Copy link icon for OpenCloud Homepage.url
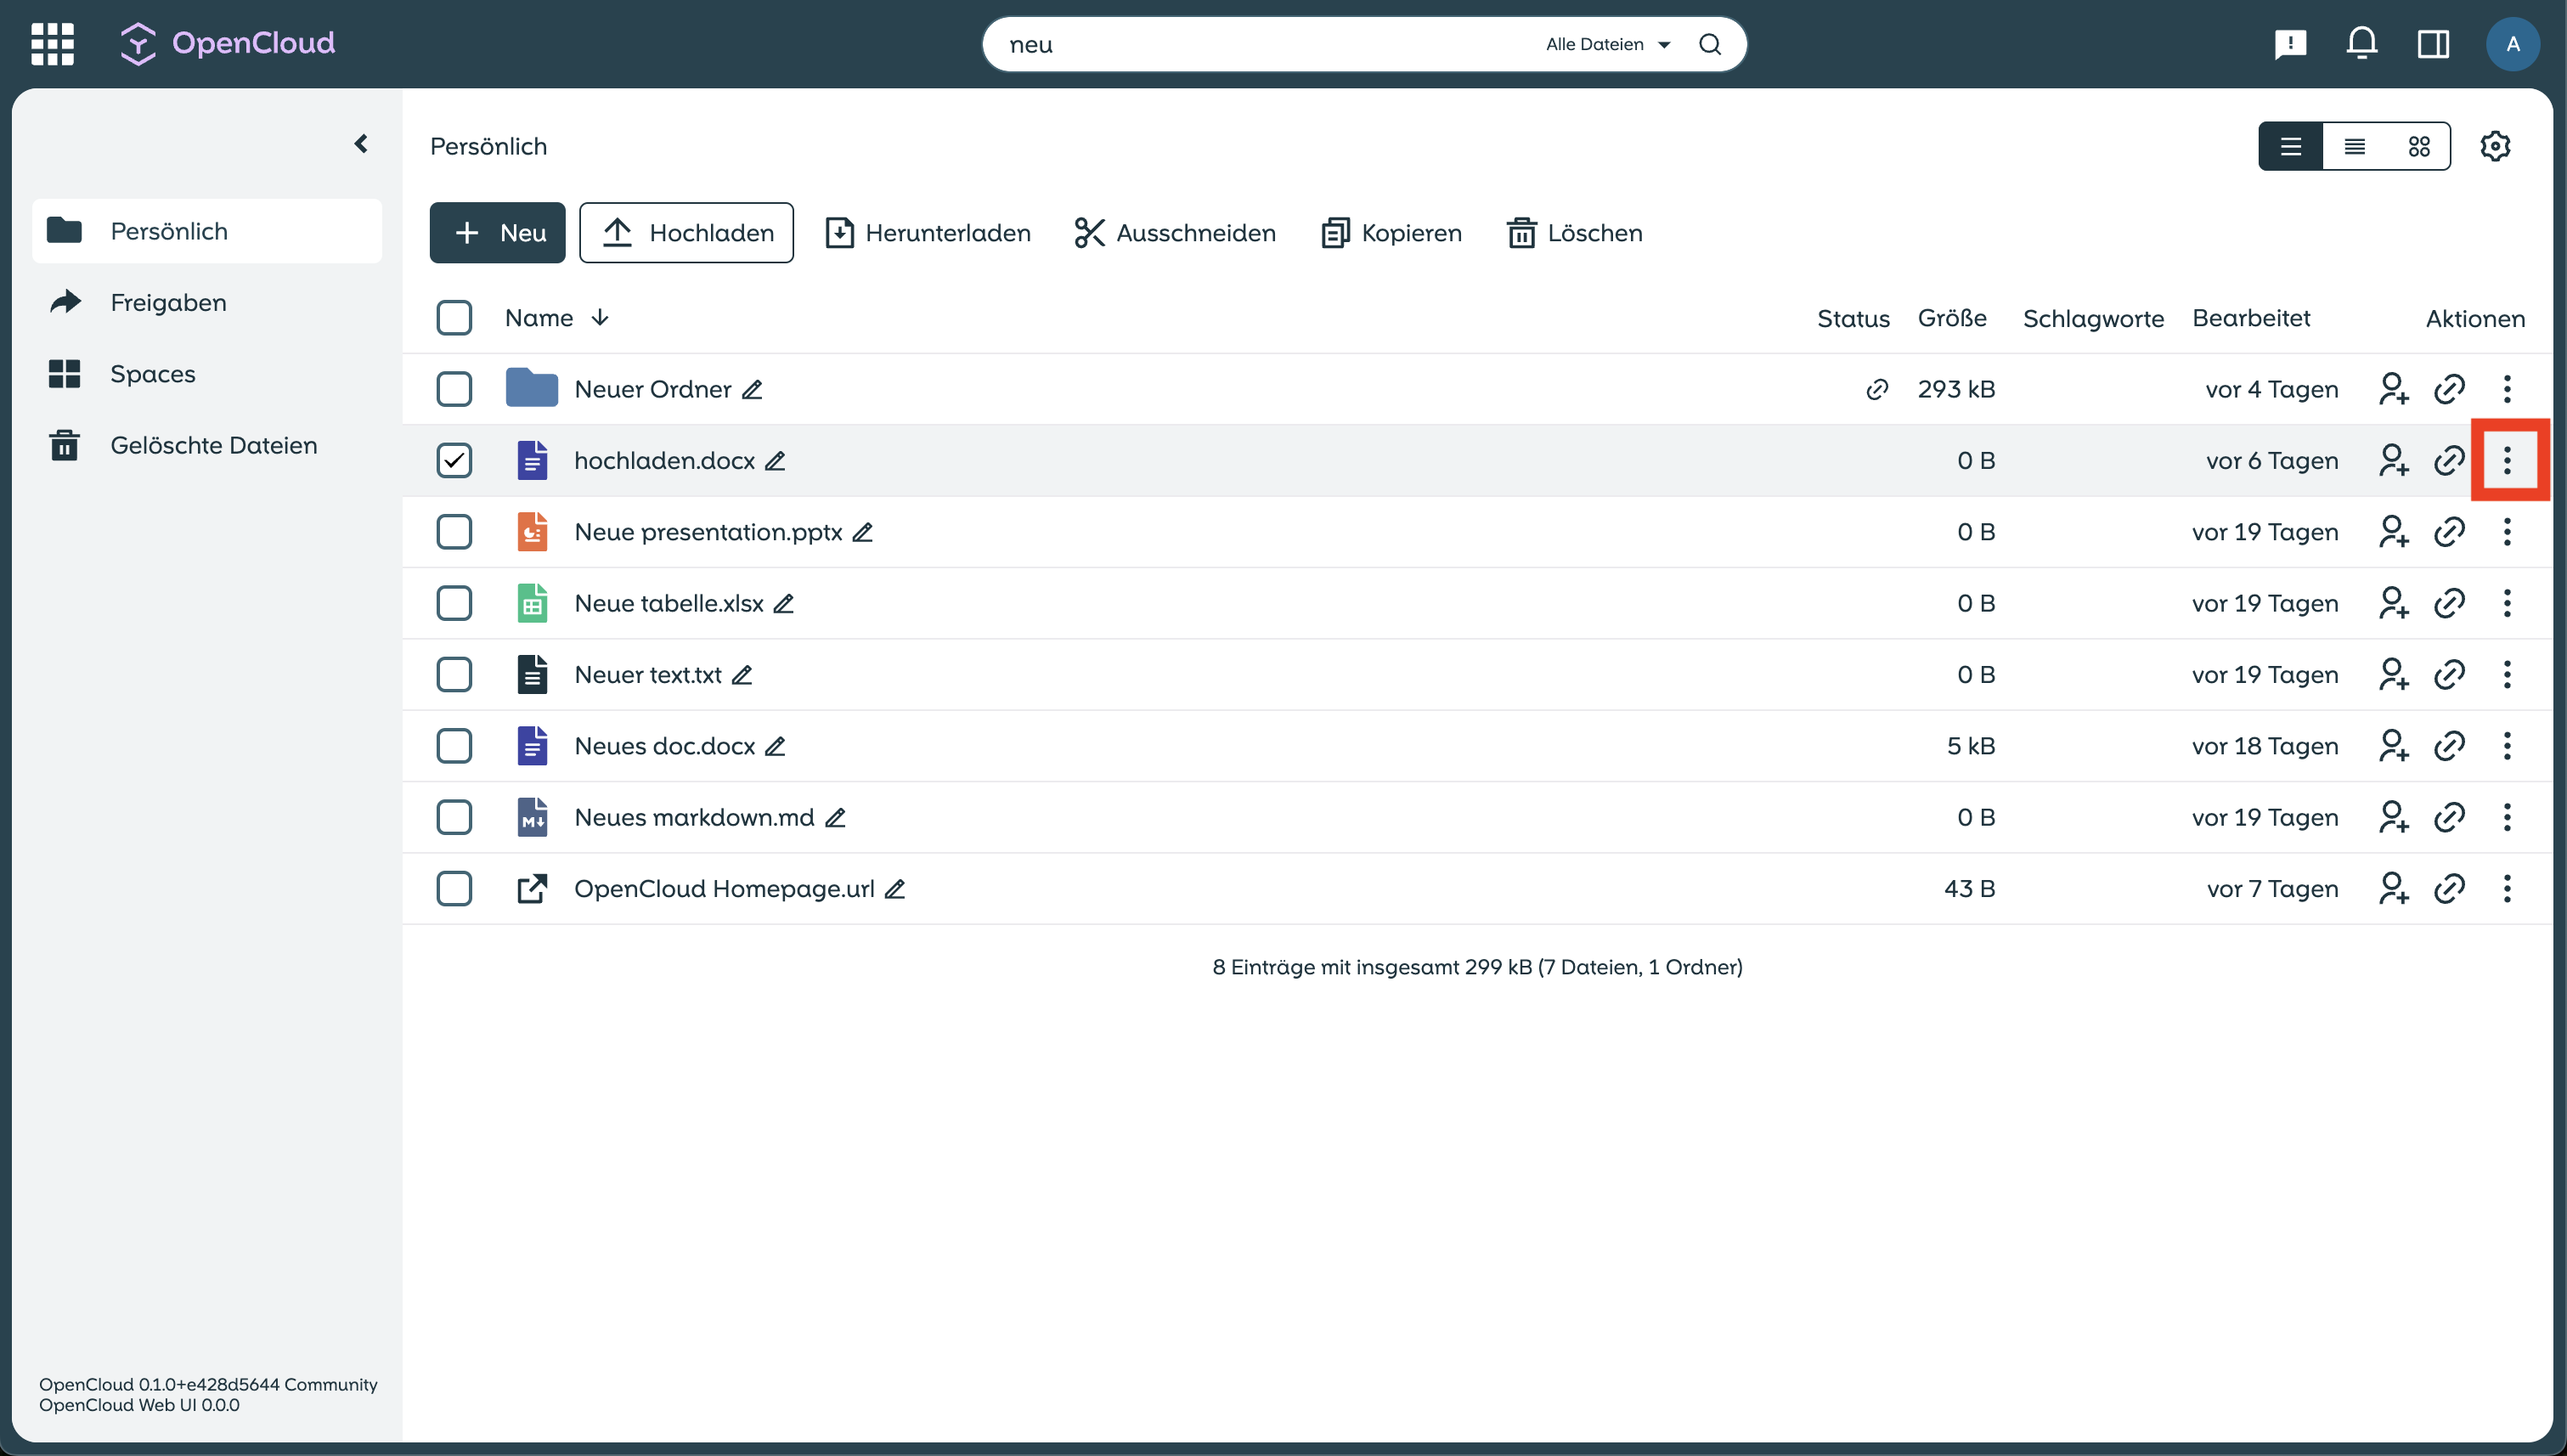Screen dimensions: 2567x1456 click(x=2449, y=889)
